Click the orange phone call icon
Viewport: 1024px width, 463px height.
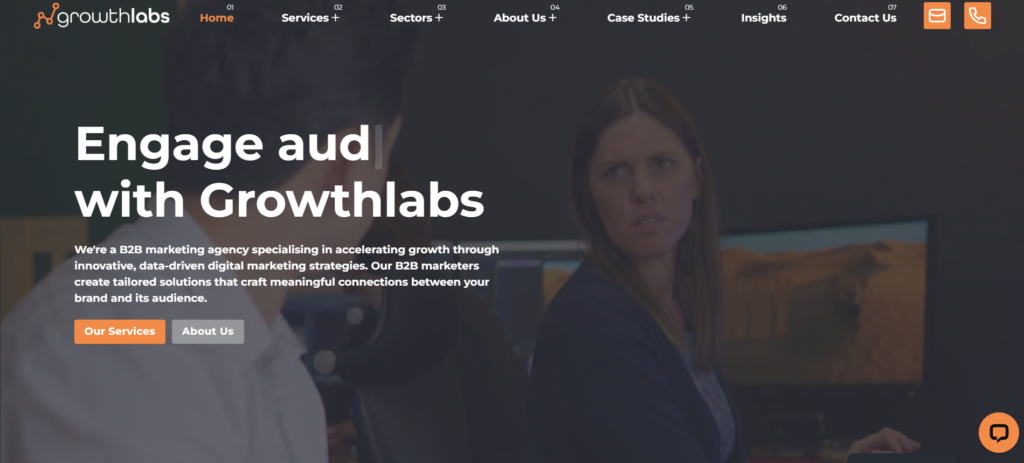pos(977,16)
